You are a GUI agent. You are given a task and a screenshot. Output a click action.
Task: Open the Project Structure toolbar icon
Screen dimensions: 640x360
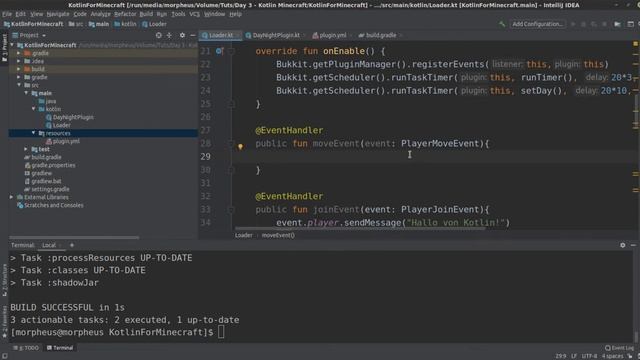(x=618, y=24)
